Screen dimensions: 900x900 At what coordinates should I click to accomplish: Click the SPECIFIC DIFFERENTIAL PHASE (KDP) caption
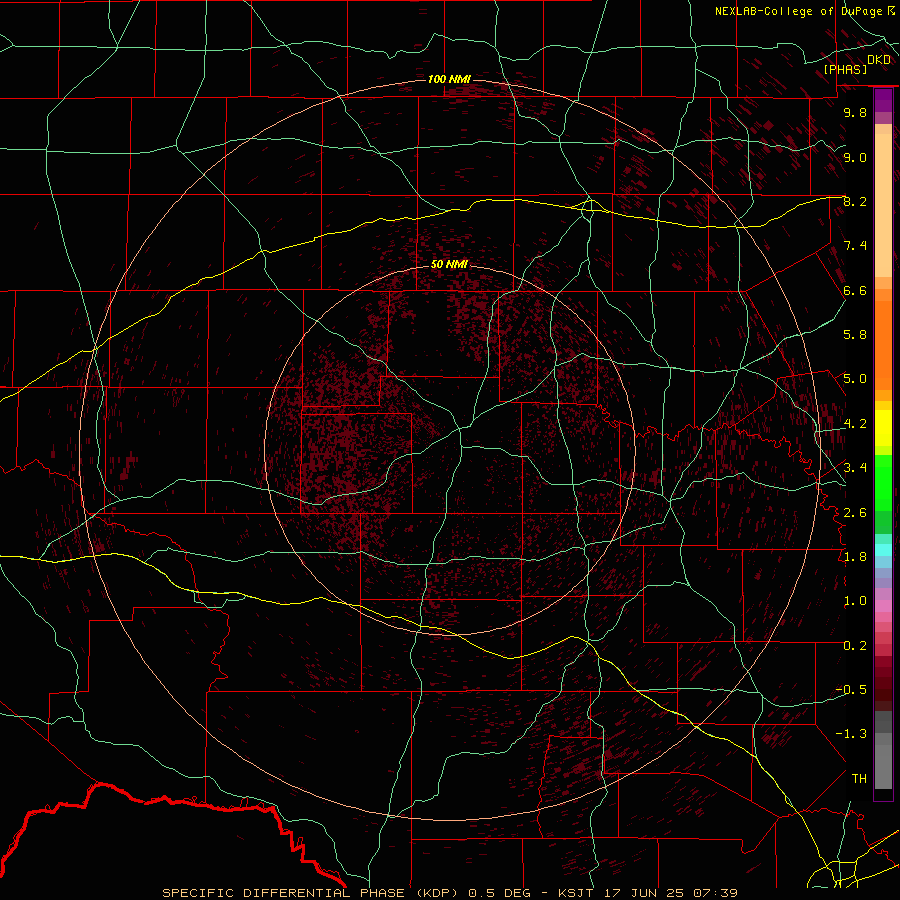311,893
